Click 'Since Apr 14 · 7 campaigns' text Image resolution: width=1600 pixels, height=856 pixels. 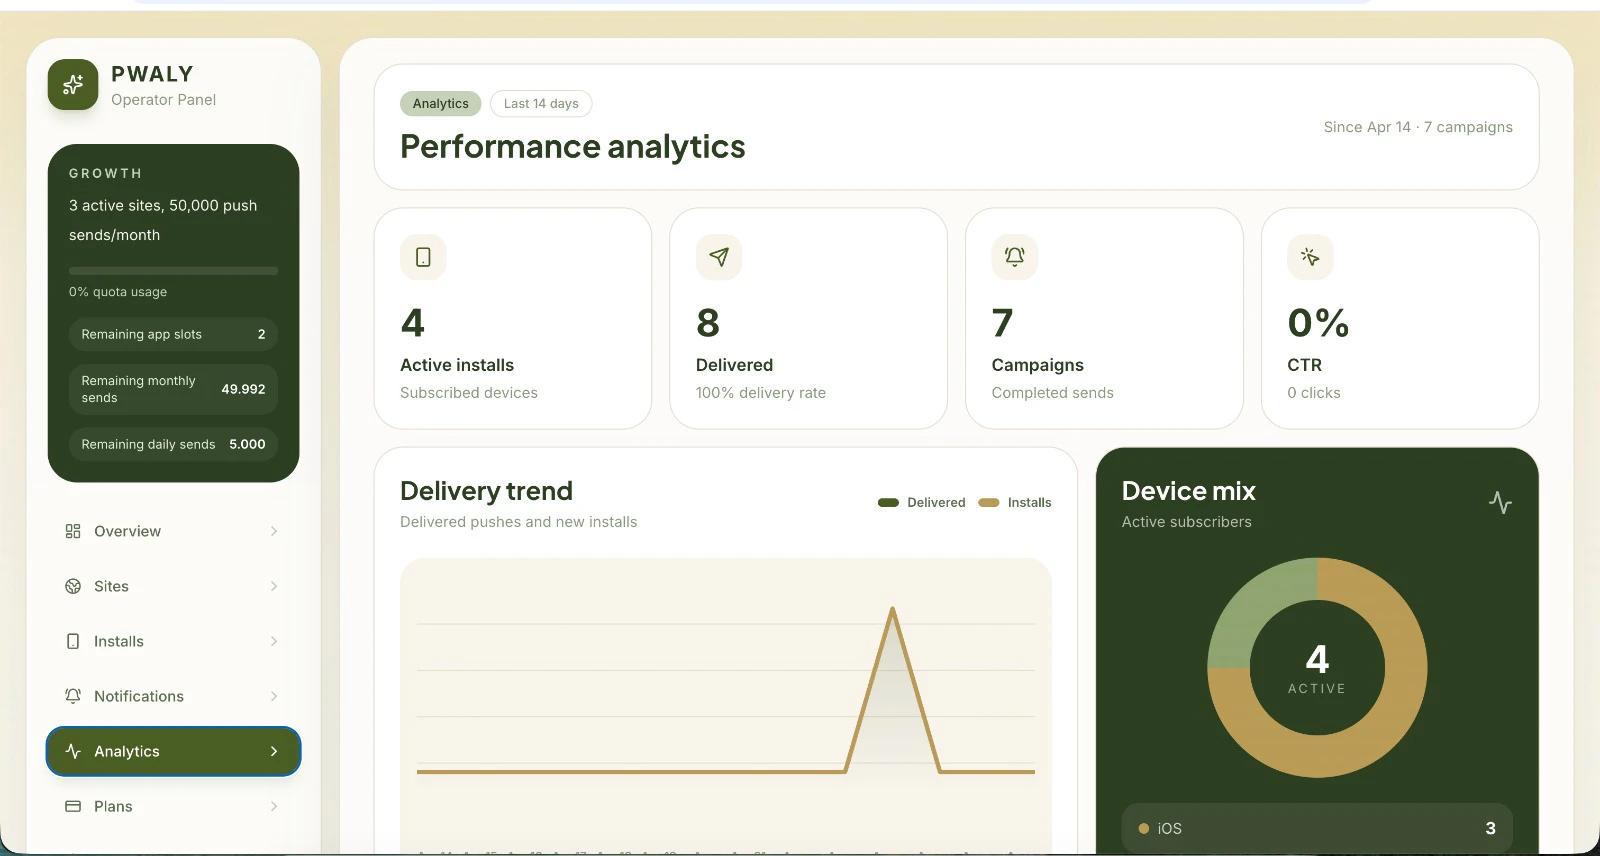click(x=1418, y=127)
